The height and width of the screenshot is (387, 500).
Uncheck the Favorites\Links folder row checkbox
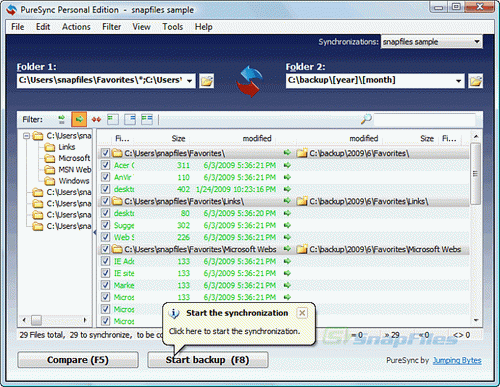click(x=105, y=201)
